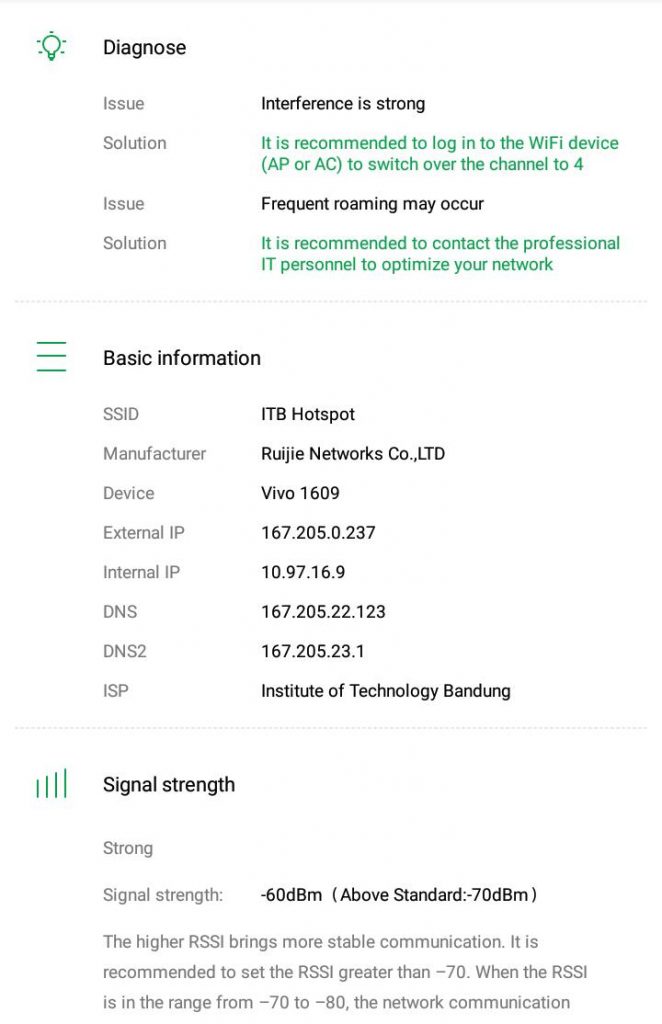Select the 'Frequent roaming may occur' issue

point(372,204)
